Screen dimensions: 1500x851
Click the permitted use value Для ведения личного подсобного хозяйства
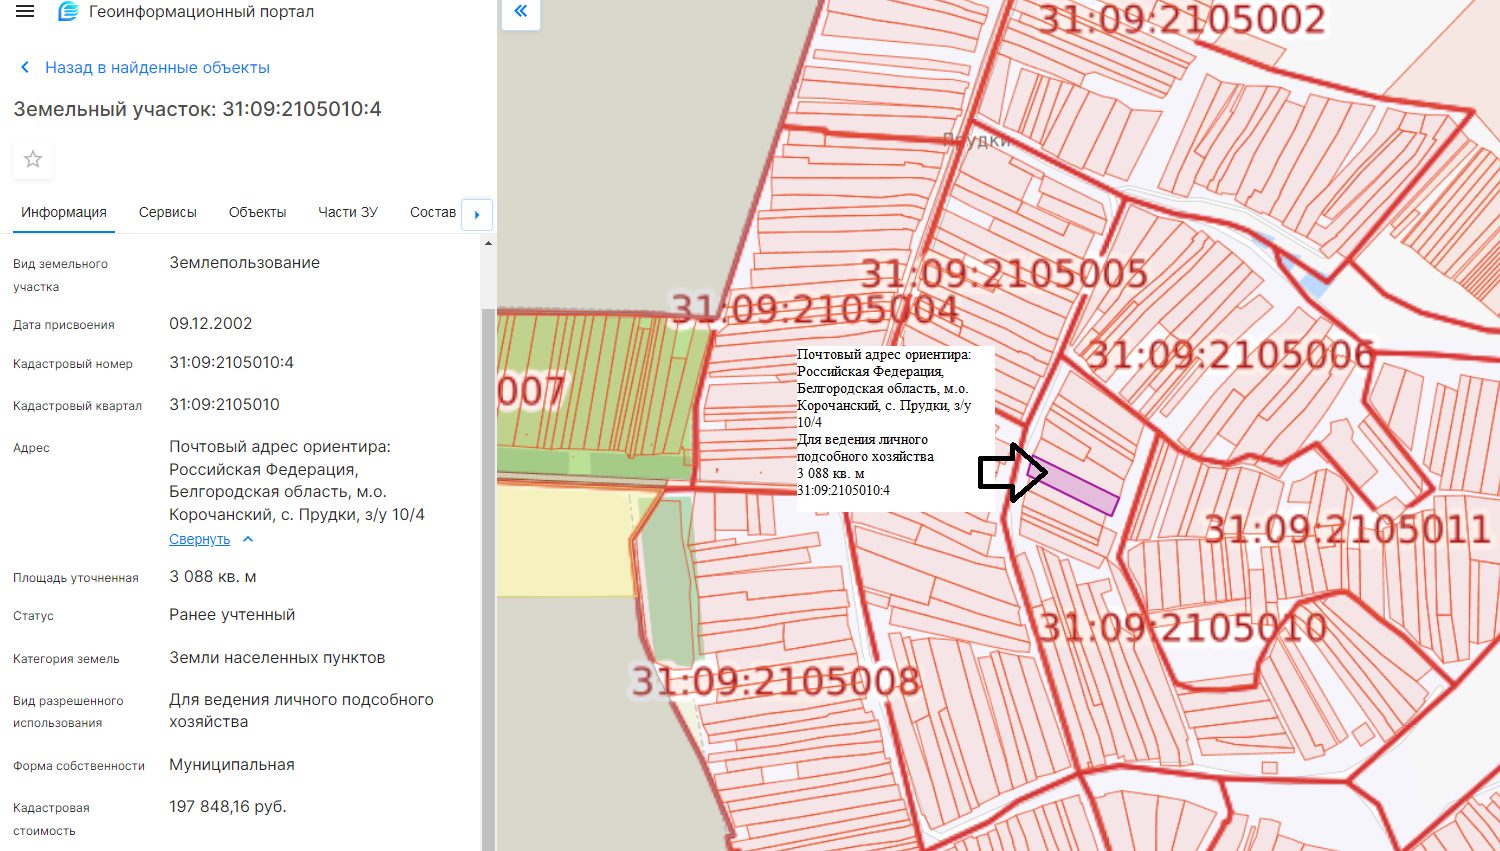point(301,710)
